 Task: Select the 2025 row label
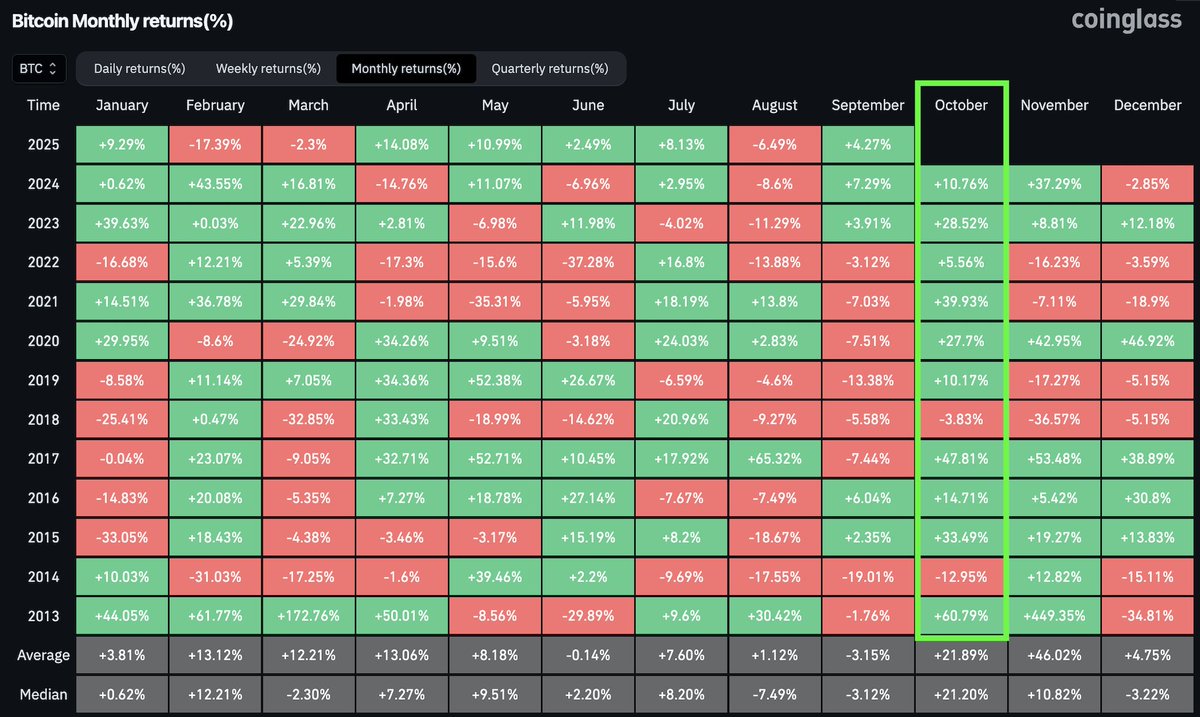(43, 144)
